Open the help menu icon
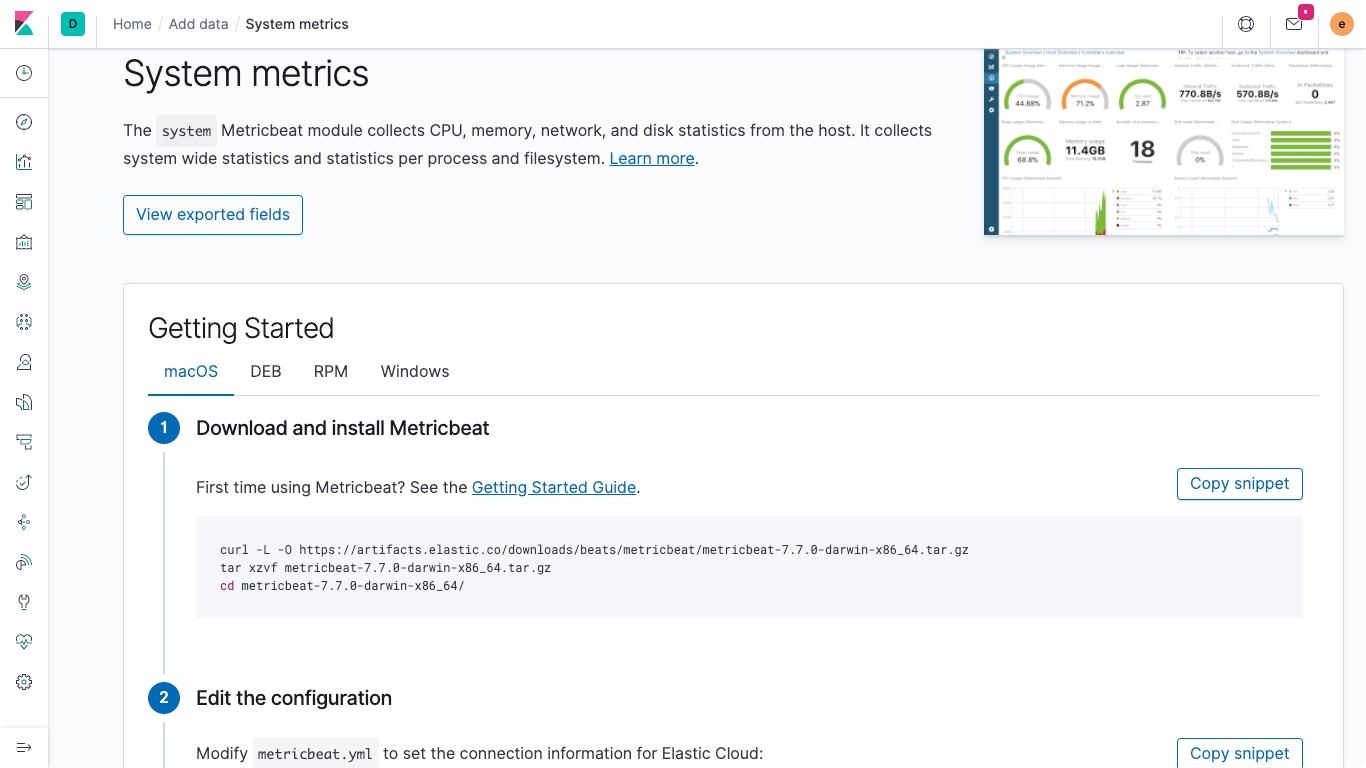This screenshot has width=1366, height=768. (x=1246, y=24)
